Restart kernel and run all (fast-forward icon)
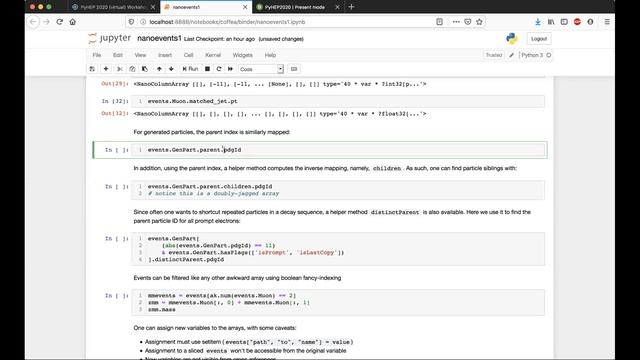 point(230,69)
